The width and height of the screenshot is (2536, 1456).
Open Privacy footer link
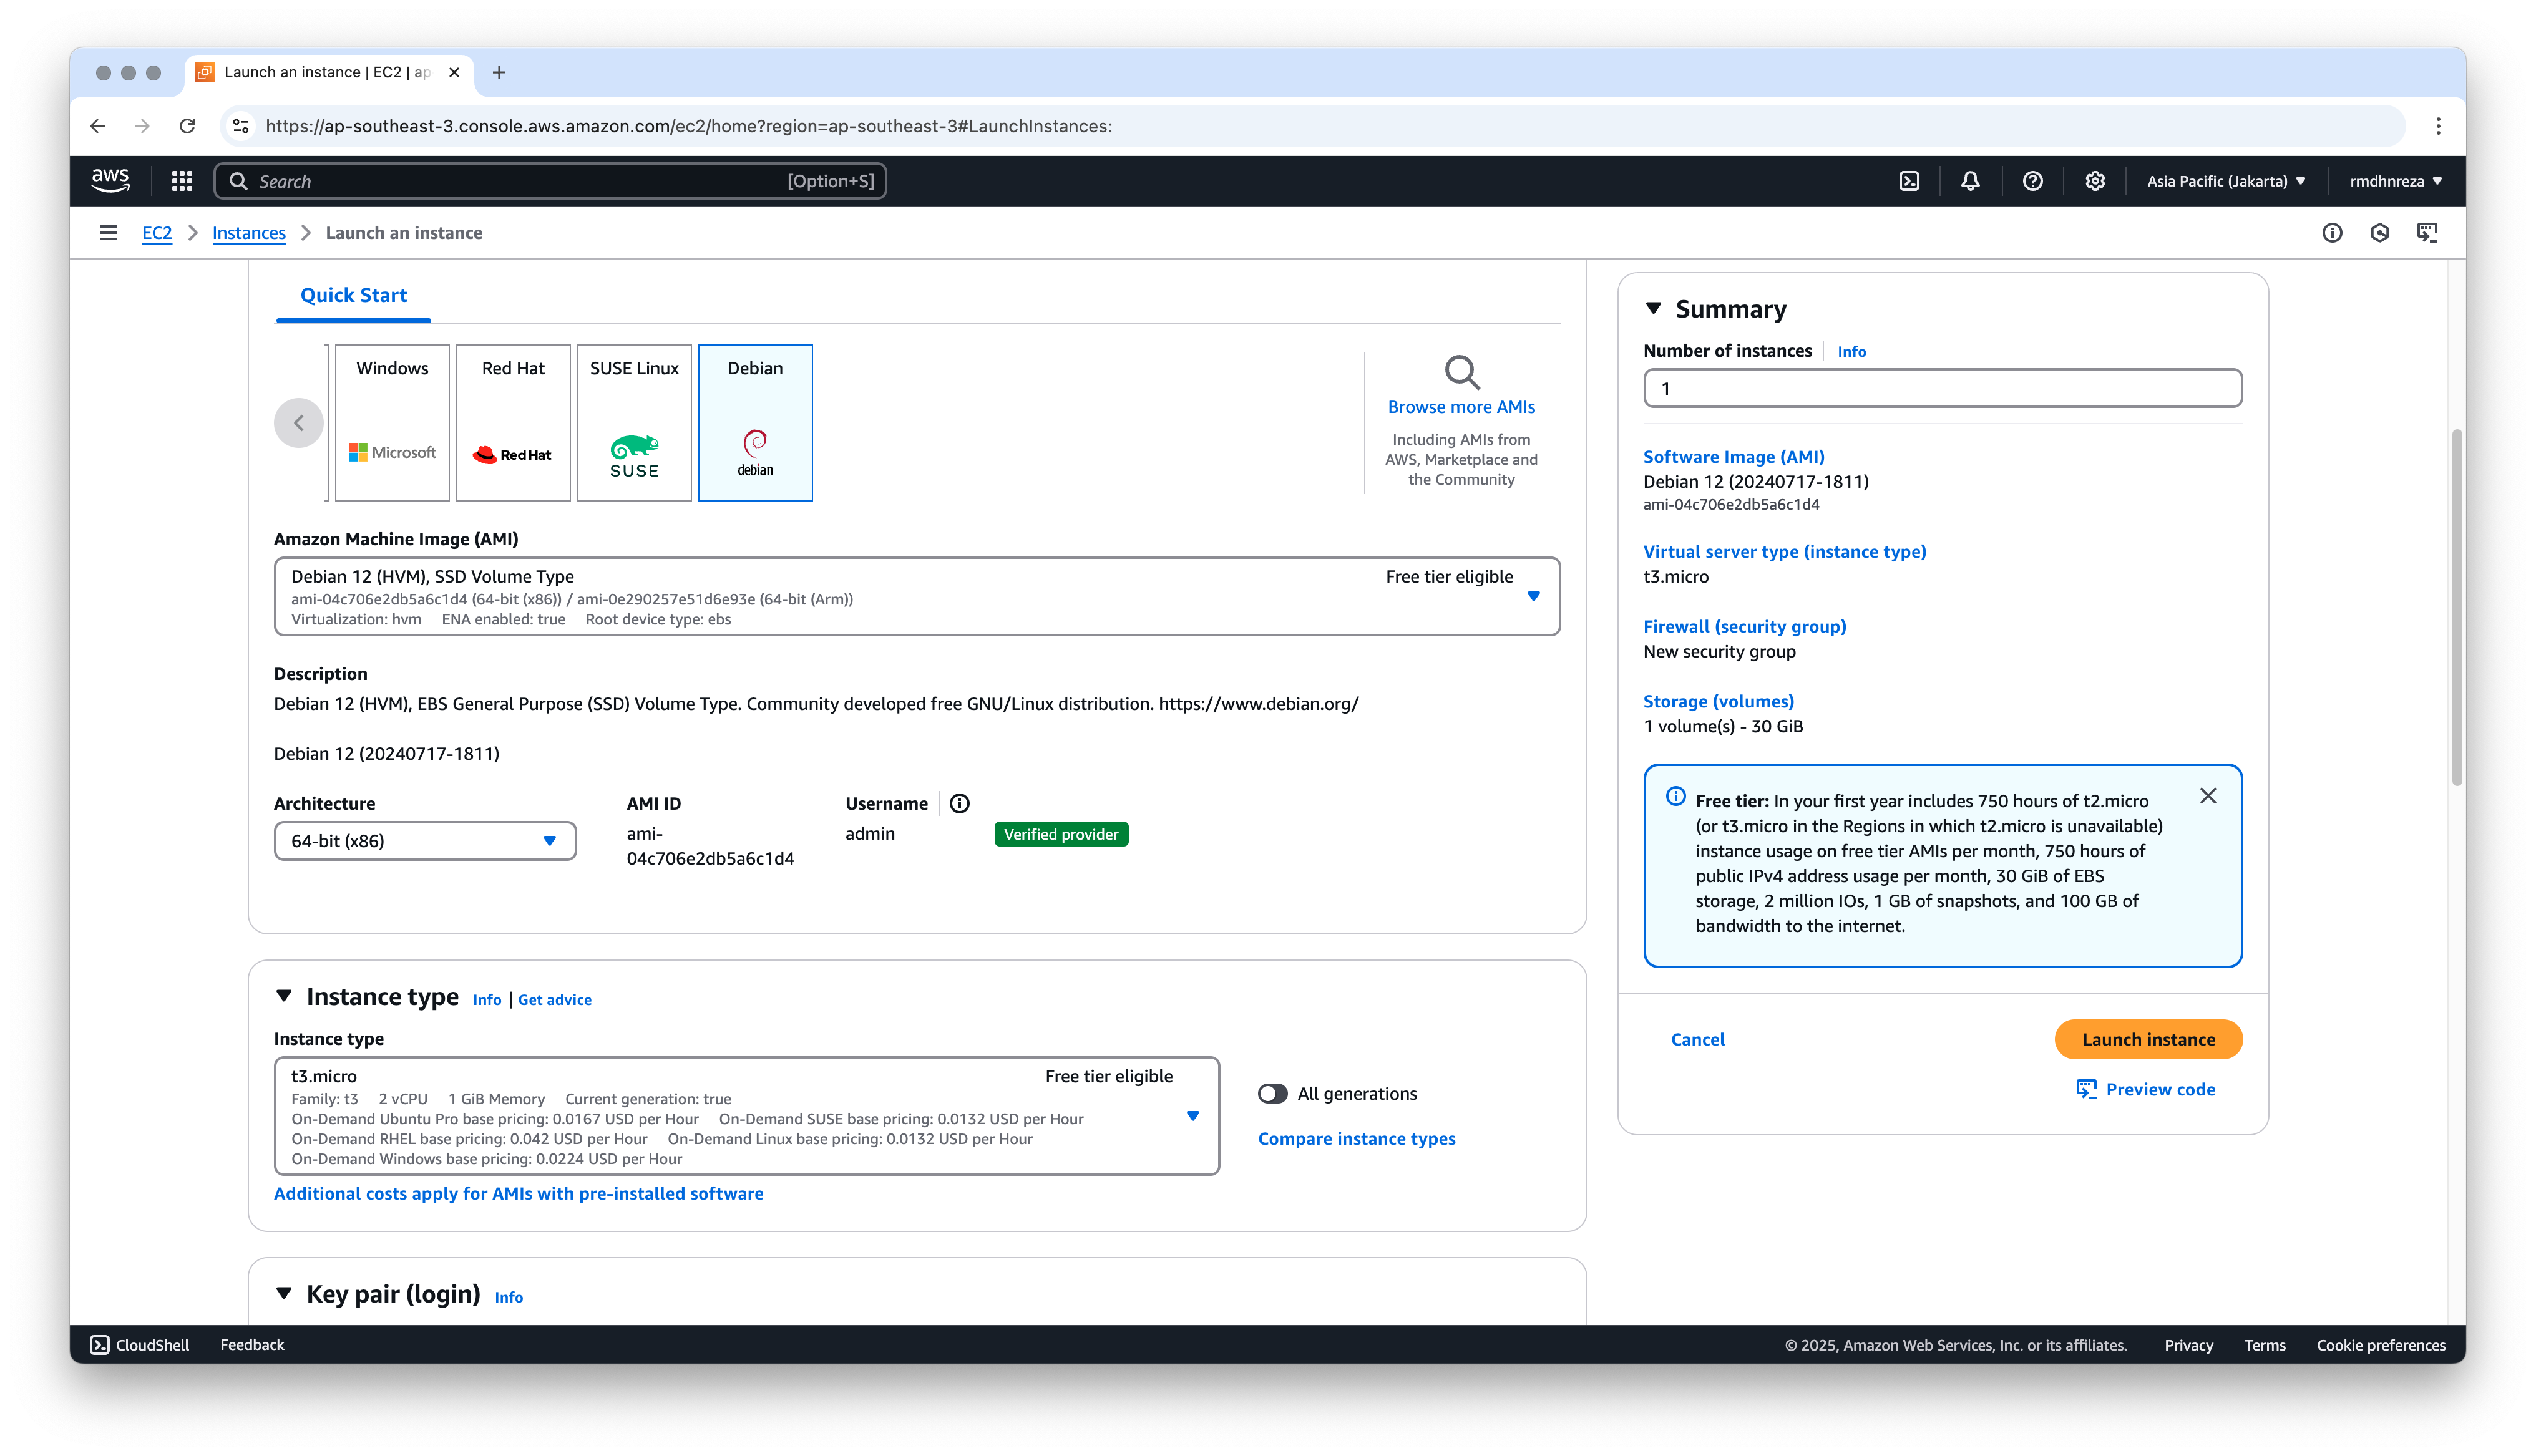tap(2188, 1346)
